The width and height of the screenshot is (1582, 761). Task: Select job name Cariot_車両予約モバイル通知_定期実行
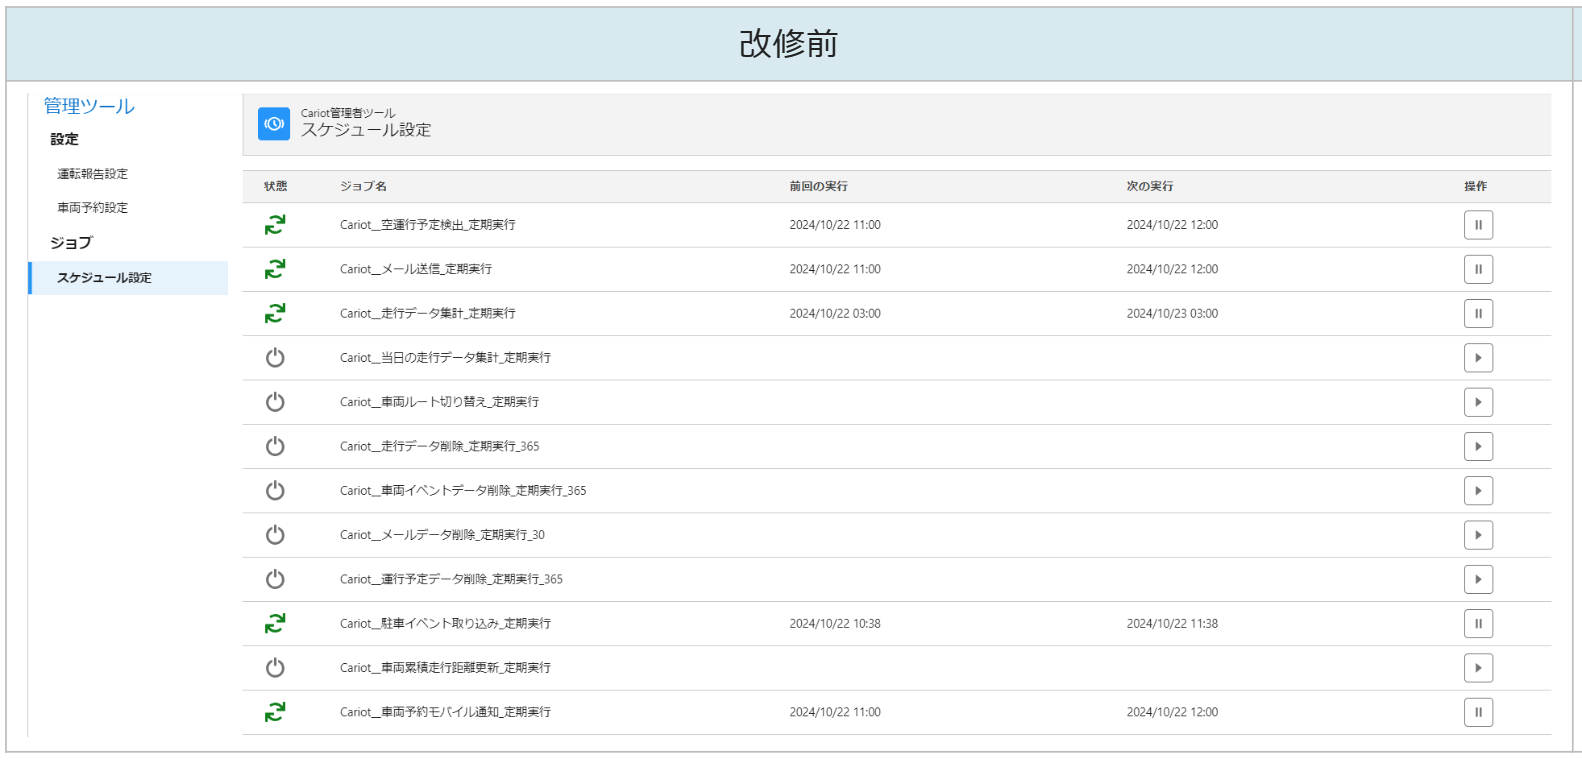pos(445,712)
